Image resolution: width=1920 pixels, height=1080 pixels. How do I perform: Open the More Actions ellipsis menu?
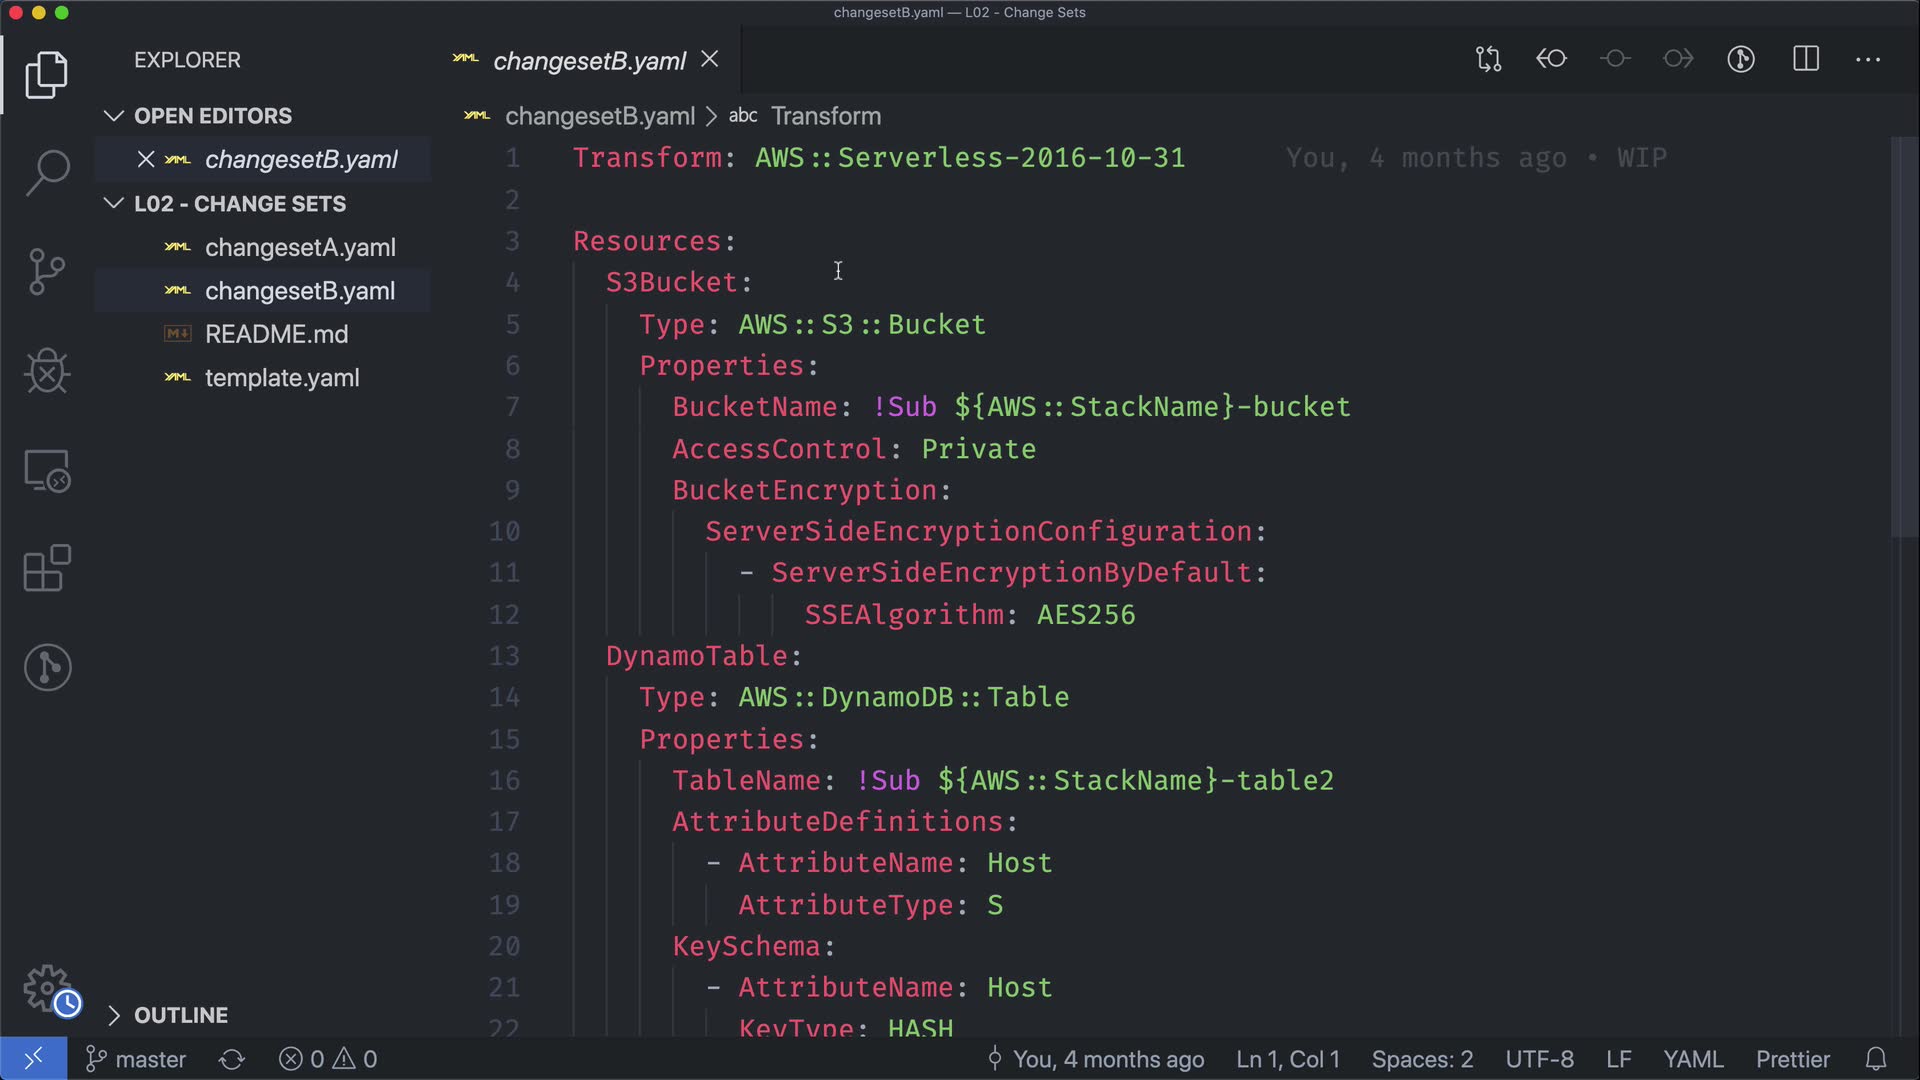click(x=1868, y=59)
